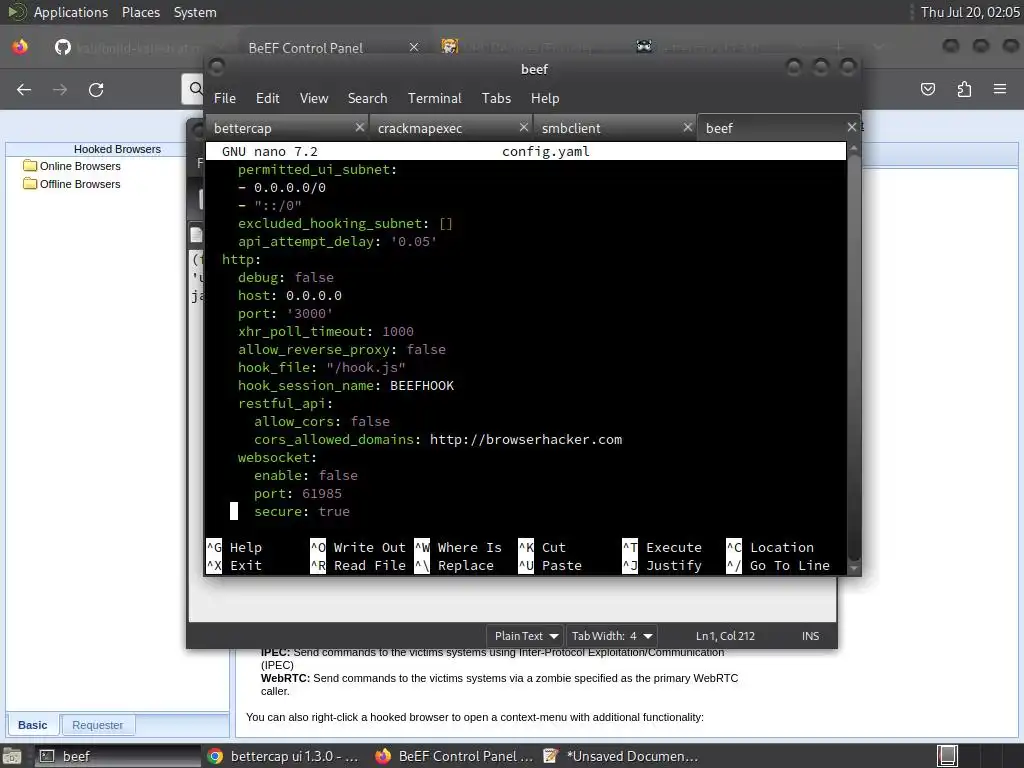Click the show desktop icon in taskbar

click(x=12, y=756)
